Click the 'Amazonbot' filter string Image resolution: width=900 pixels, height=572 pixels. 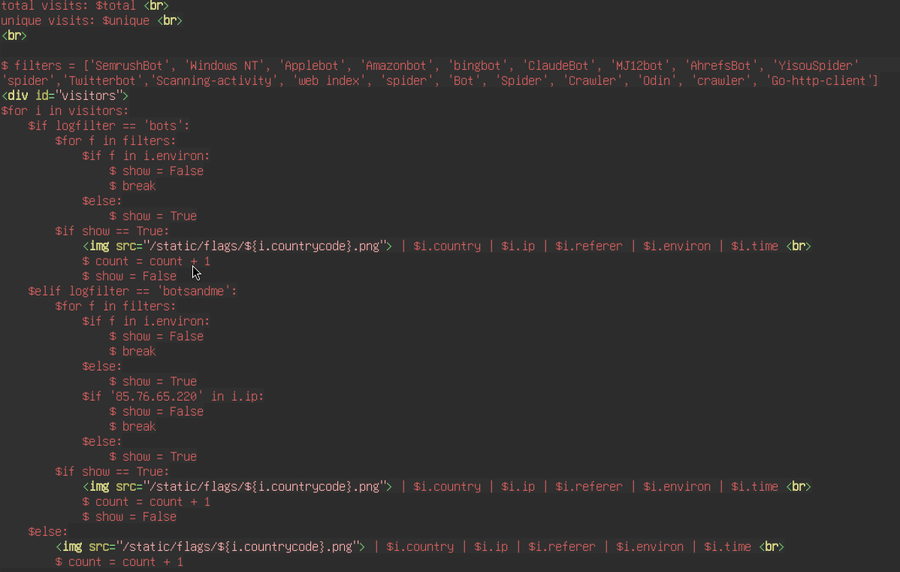pos(398,65)
